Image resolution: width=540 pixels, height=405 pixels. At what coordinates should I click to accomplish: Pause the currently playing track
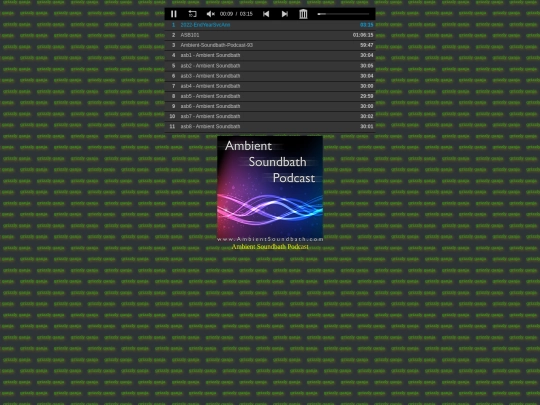[x=174, y=14]
